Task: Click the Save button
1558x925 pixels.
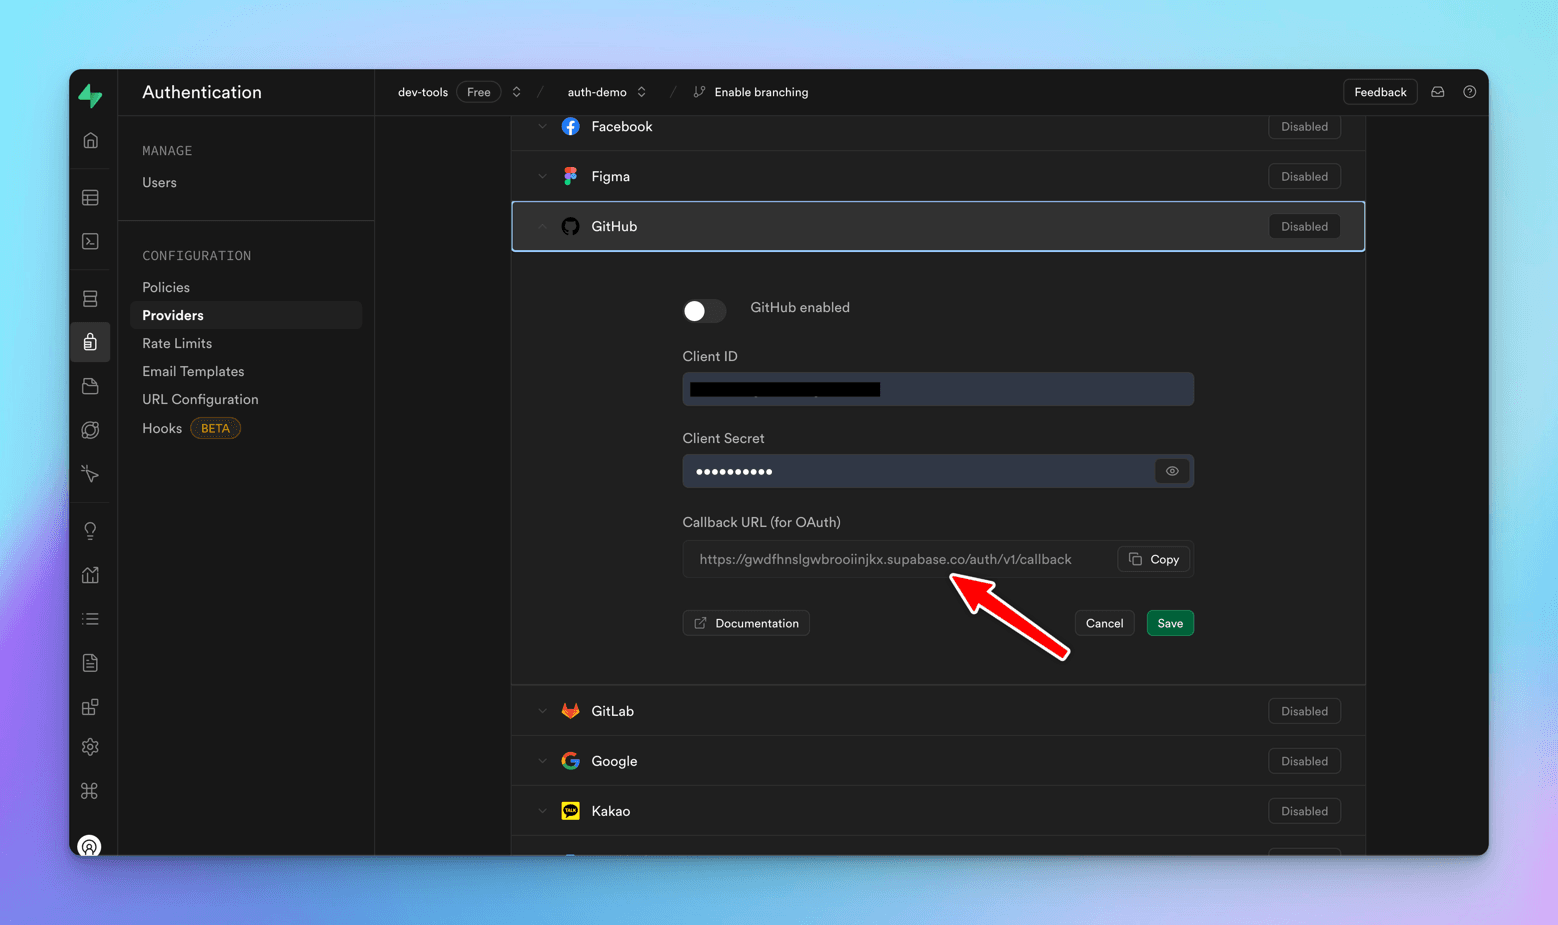Action: tap(1170, 623)
